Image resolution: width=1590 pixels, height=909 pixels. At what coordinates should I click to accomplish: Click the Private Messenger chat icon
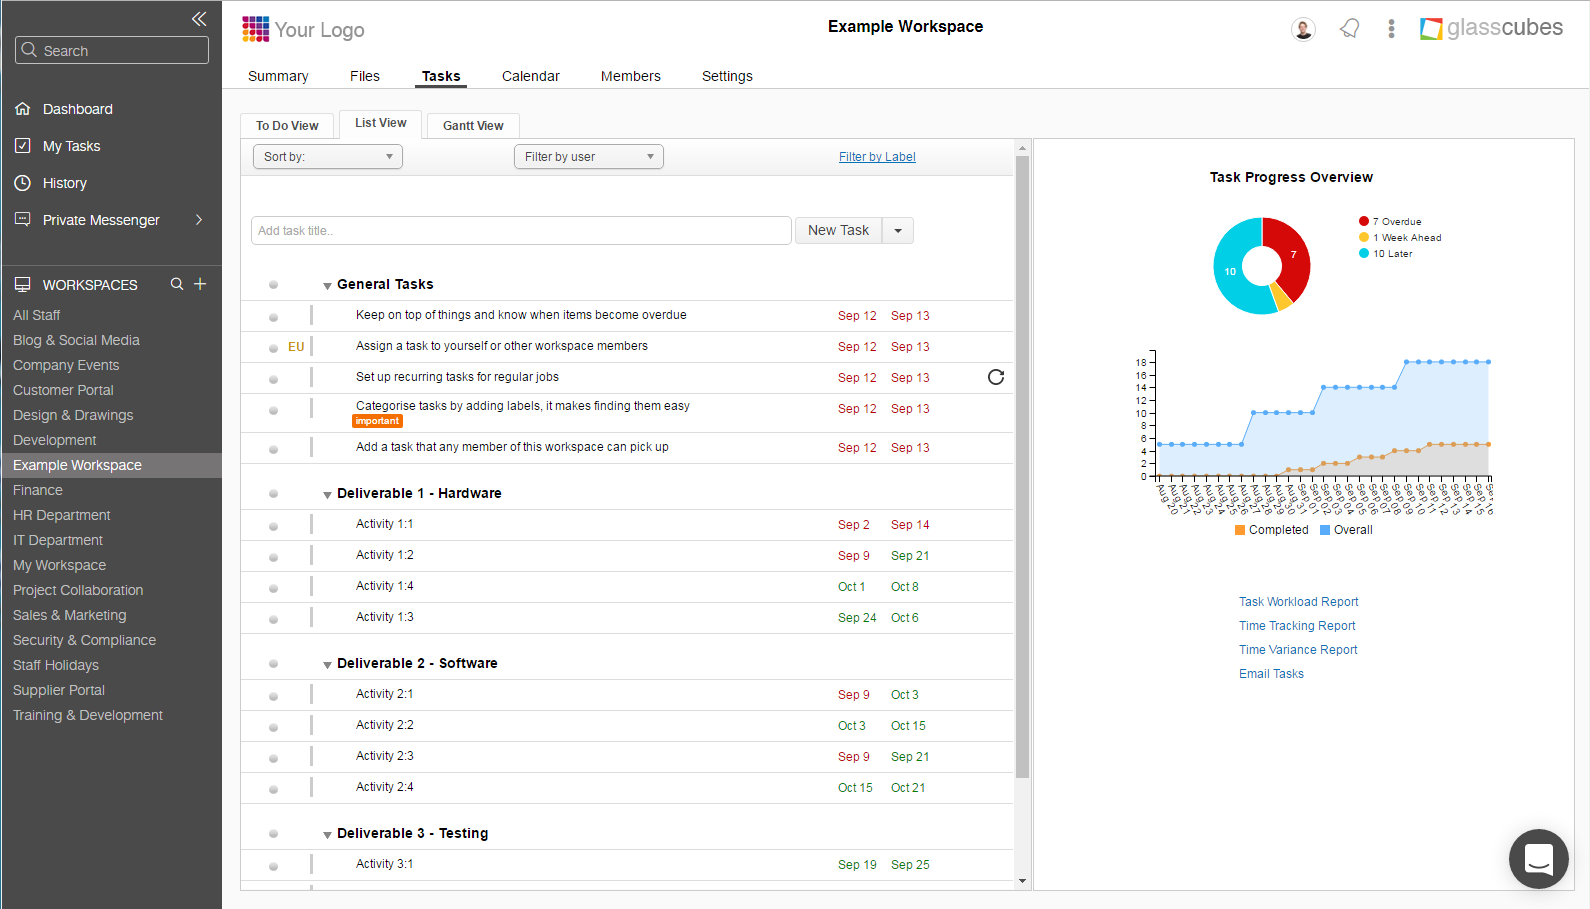click(x=23, y=219)
